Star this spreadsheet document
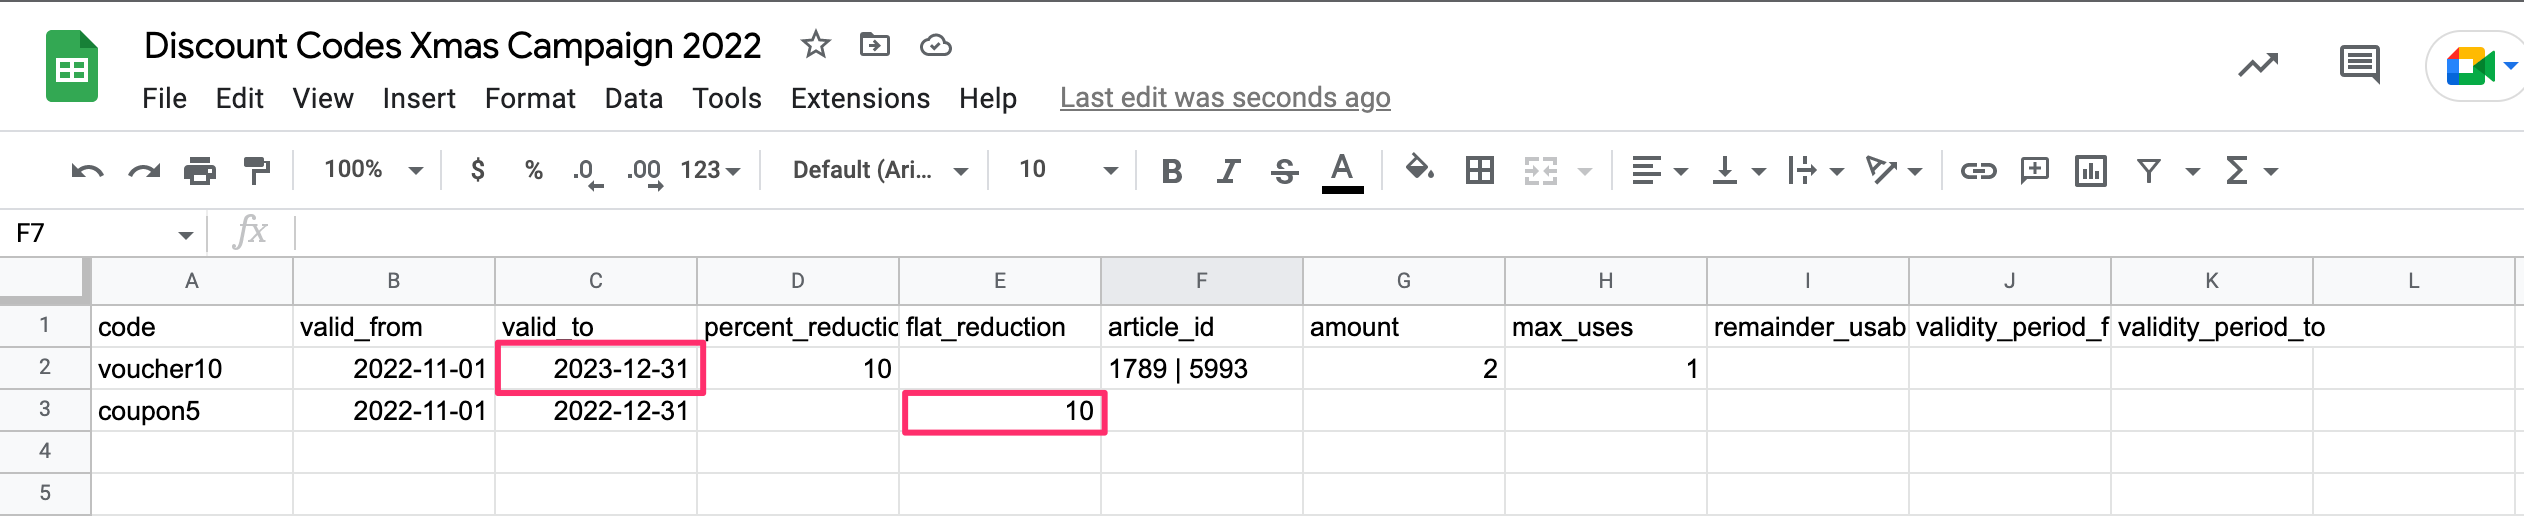This screenshot has height=516, width=2524. [815, 45]
